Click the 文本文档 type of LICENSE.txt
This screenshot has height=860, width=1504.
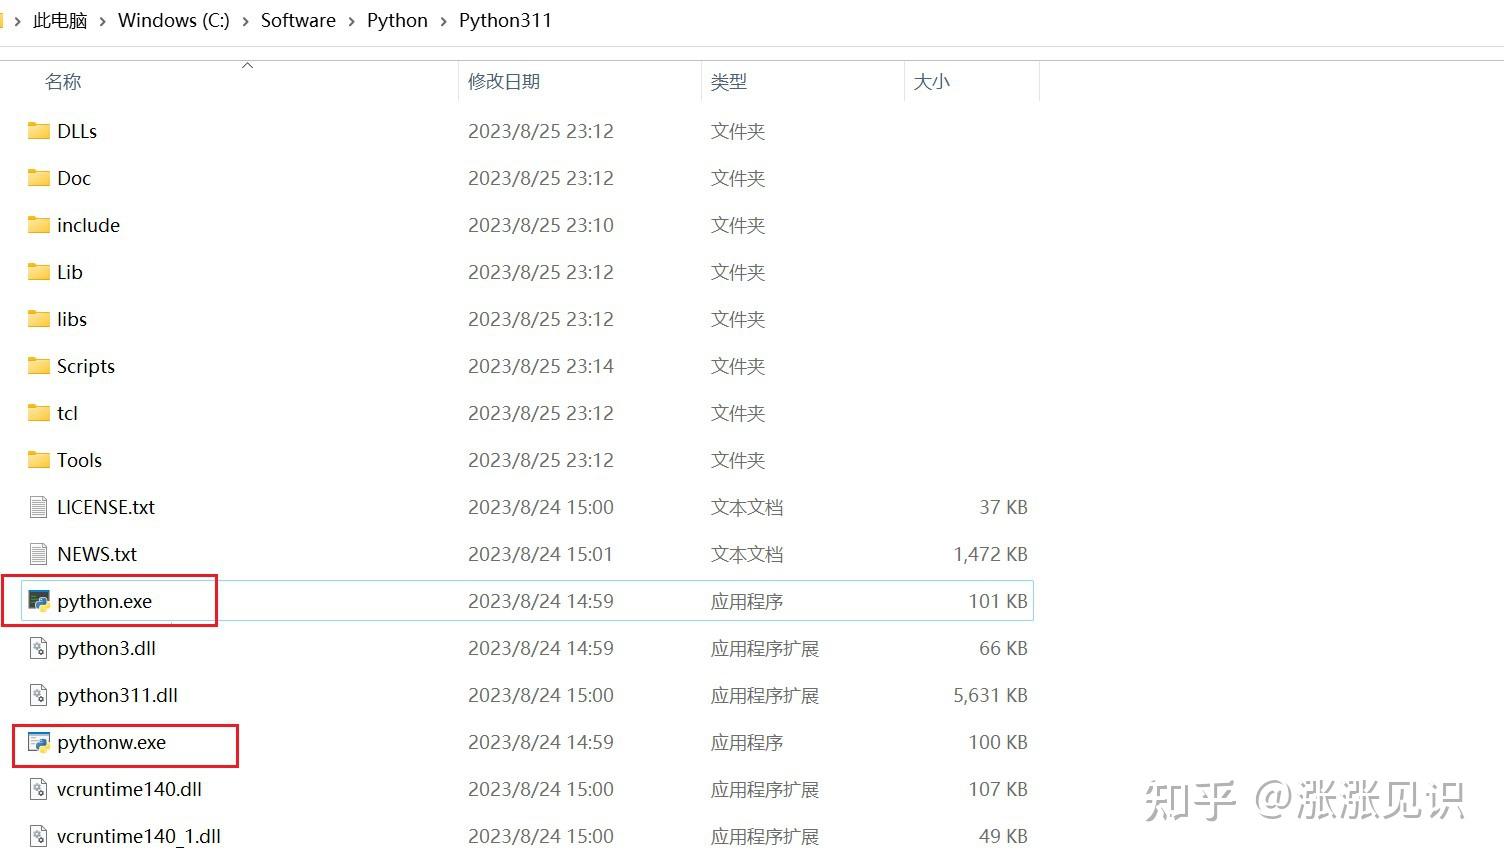pos(747,507)
